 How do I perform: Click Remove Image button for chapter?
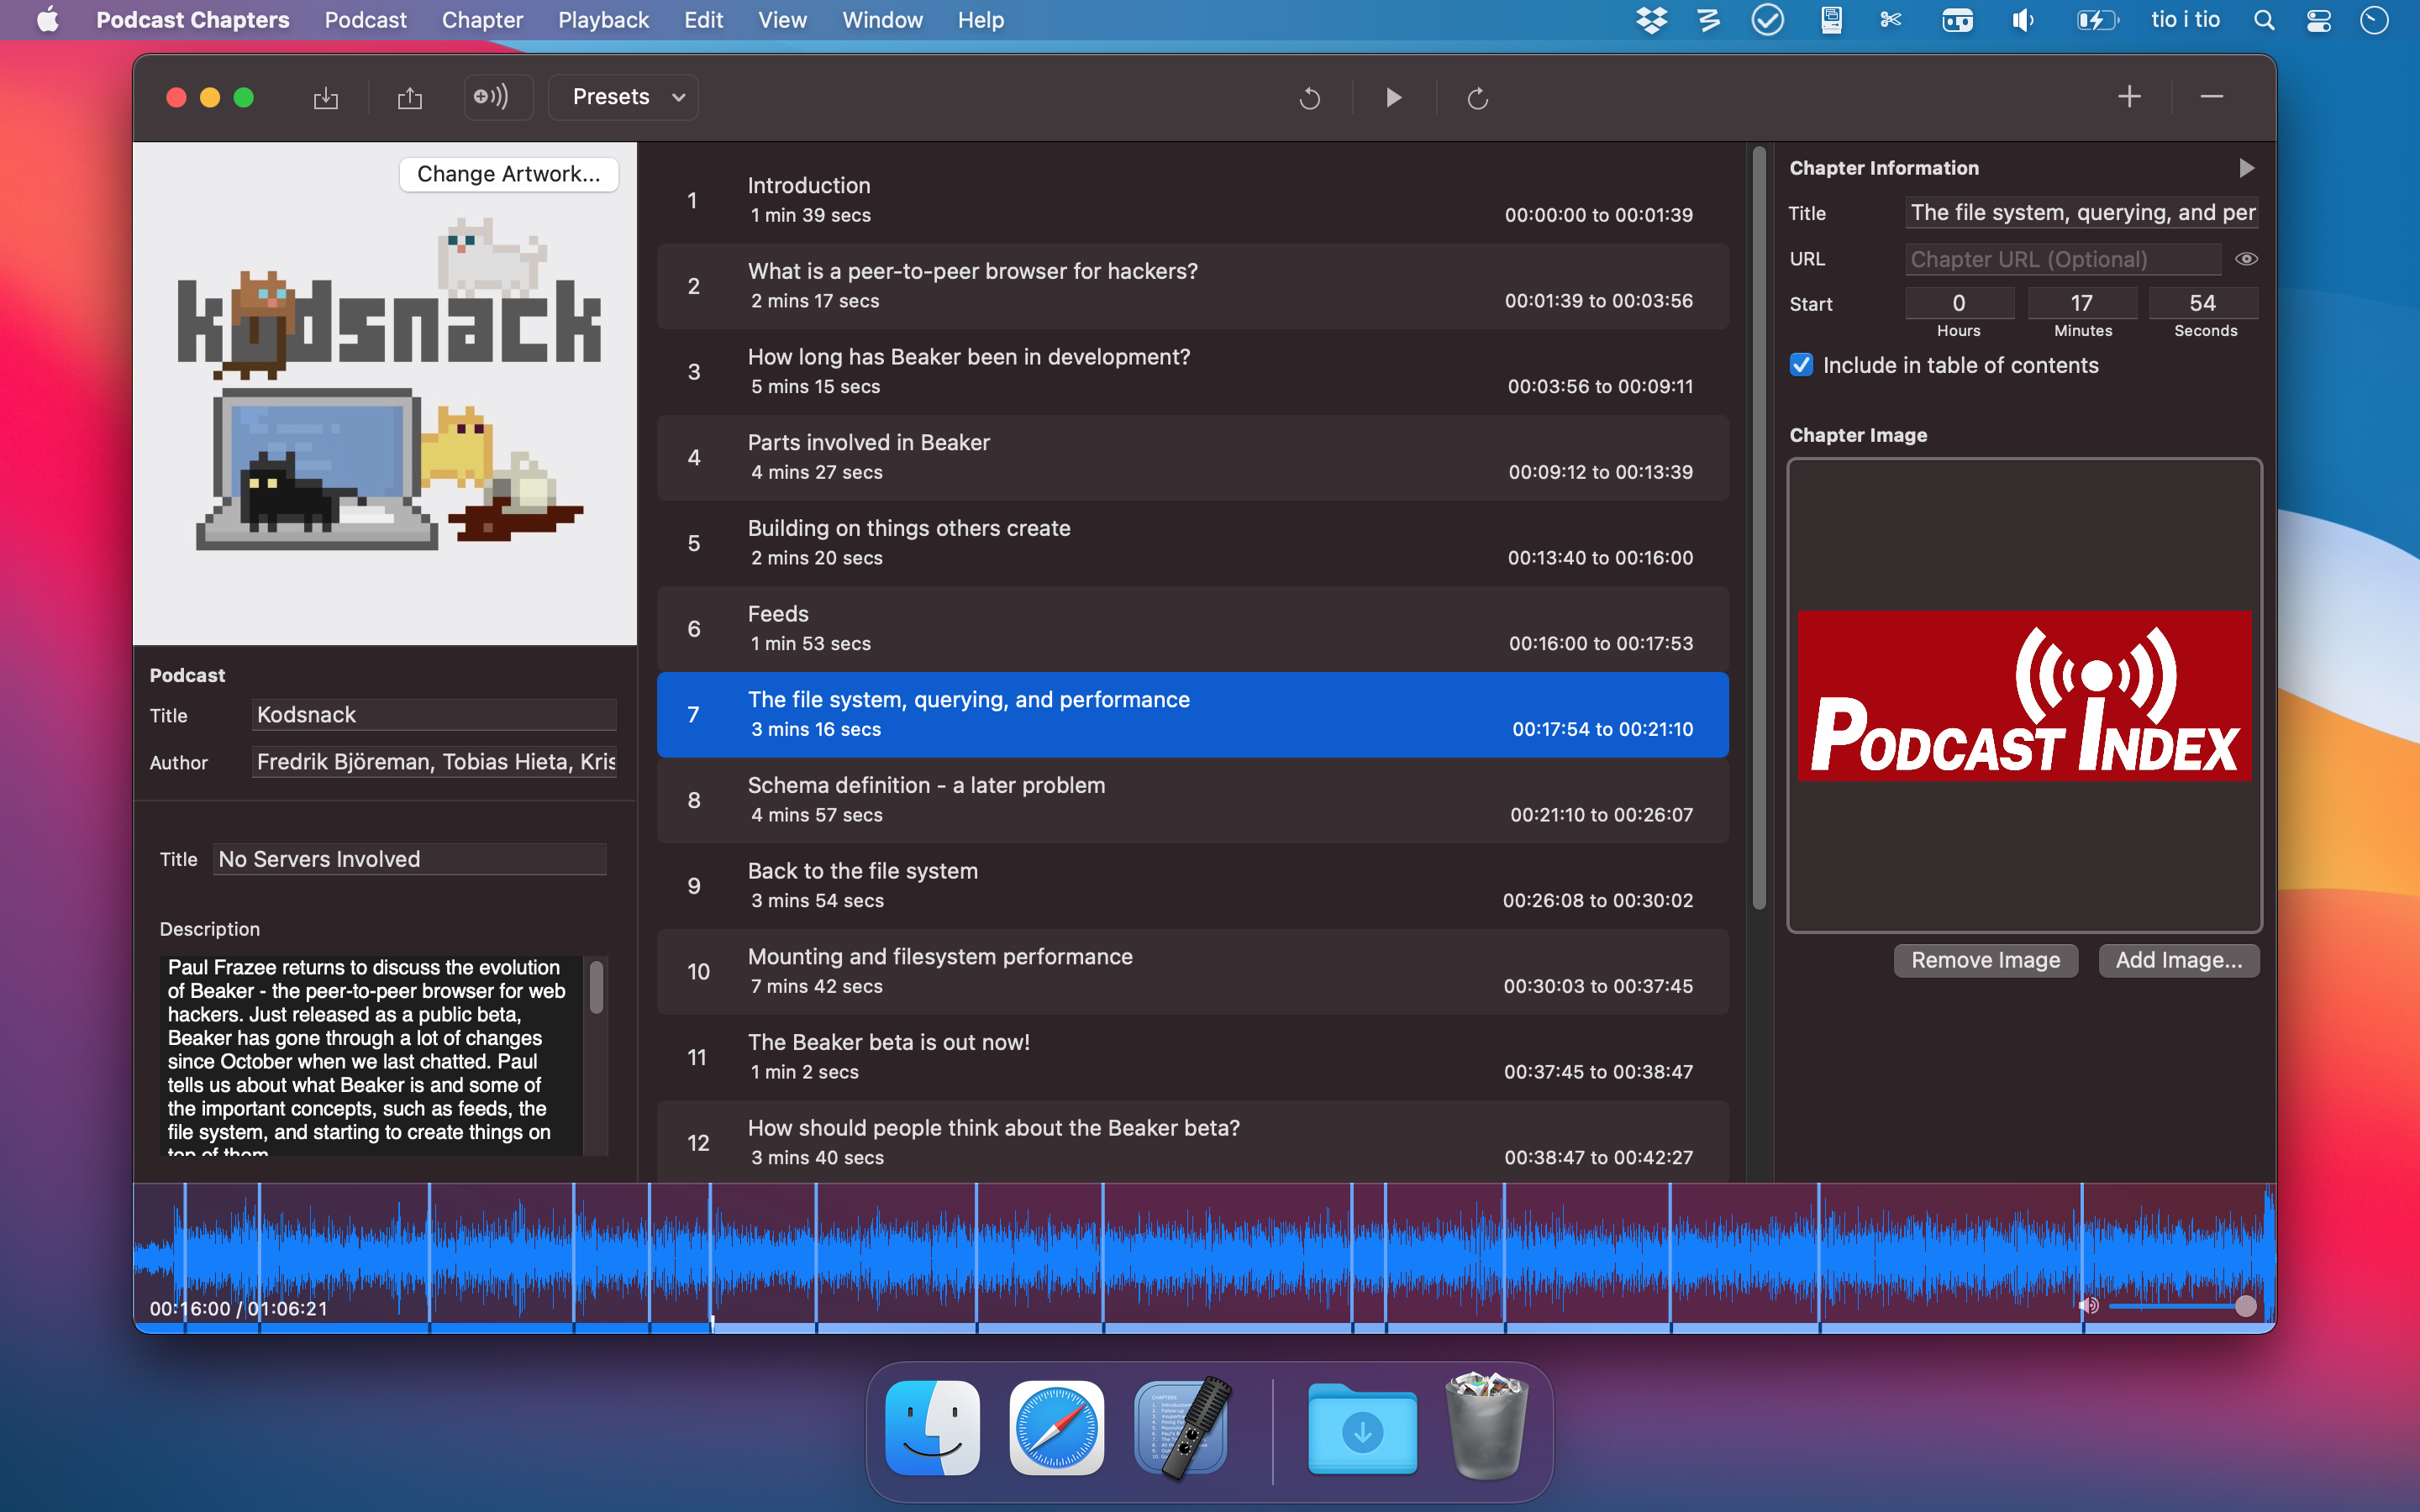point(1983,960)
